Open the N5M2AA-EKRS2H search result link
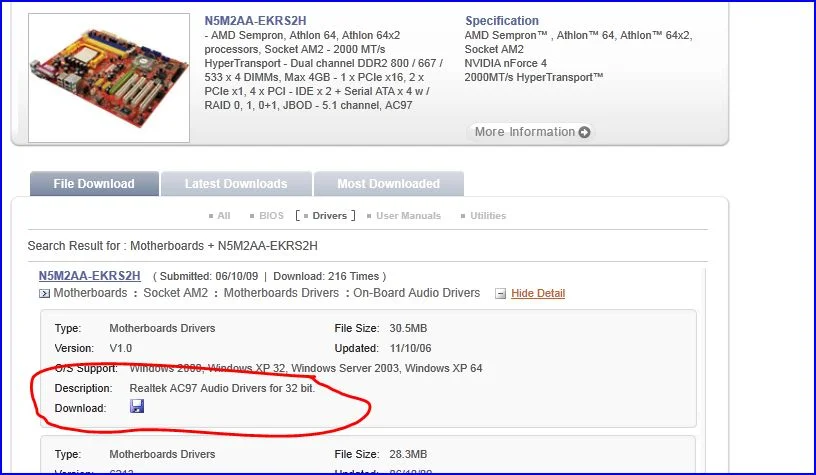Viewport: 816px width, 475px height. (x=90, y=276)
